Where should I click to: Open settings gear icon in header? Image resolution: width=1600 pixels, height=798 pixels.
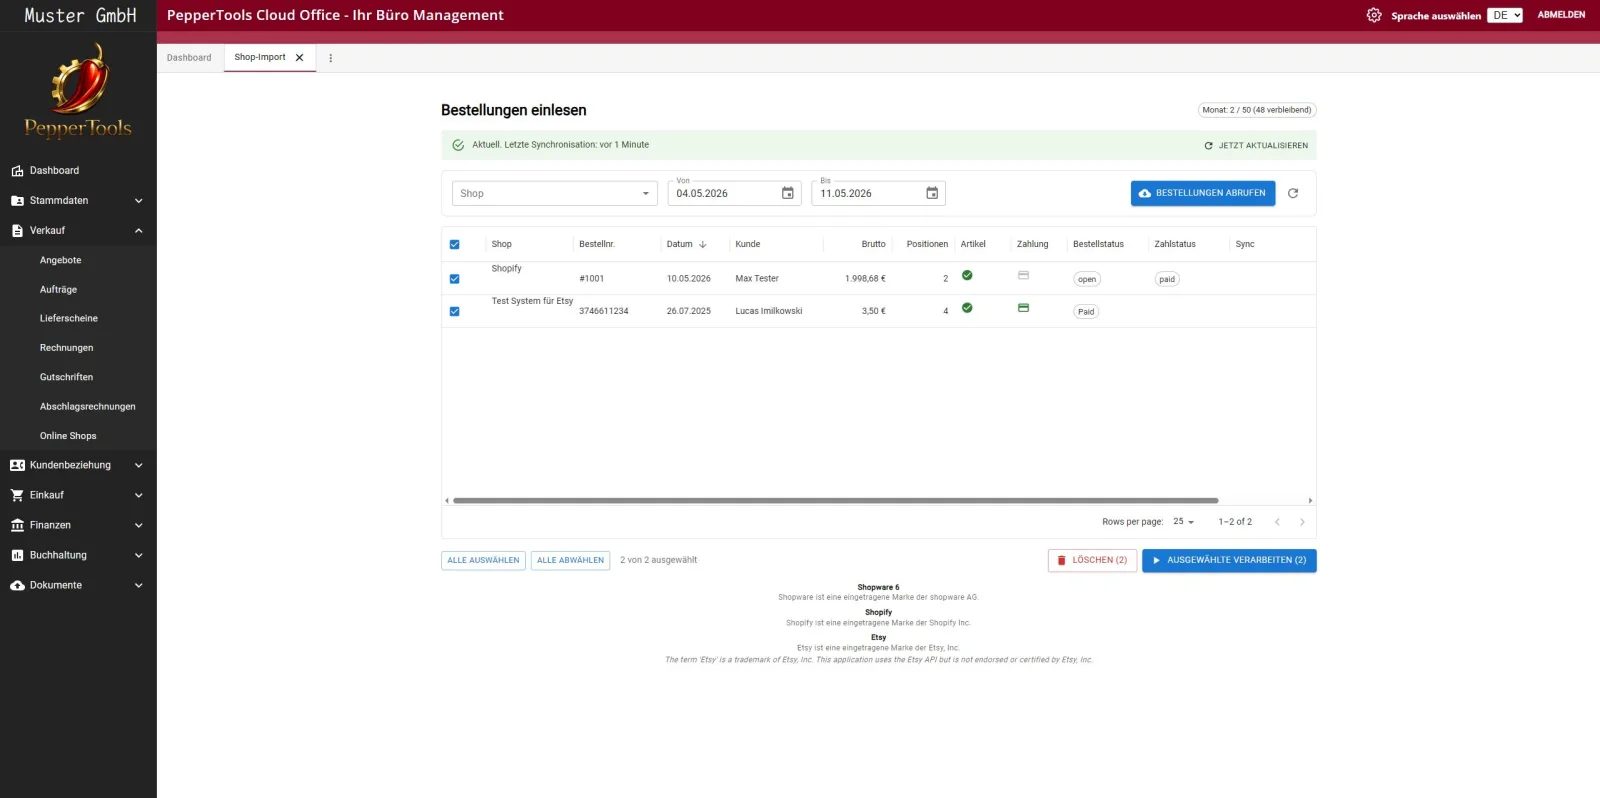[x=1374, y=15]
